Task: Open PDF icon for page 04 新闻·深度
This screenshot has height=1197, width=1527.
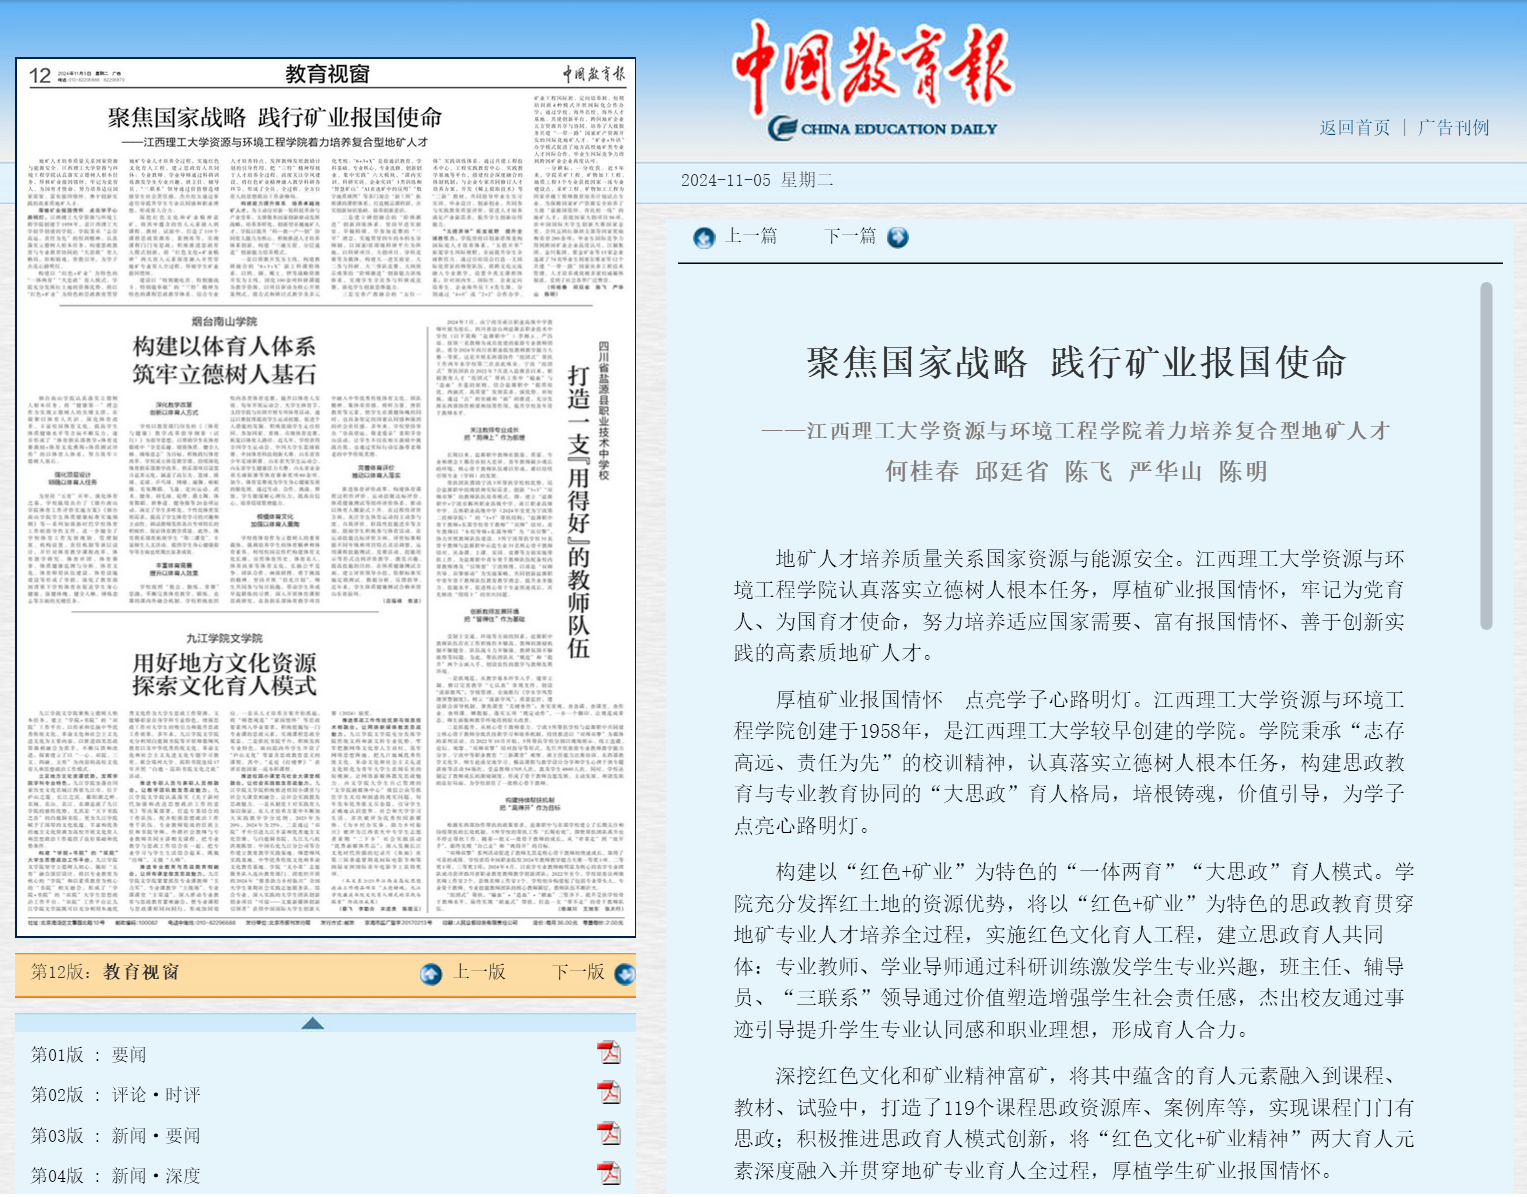Action: click(x=608, y=1174)
